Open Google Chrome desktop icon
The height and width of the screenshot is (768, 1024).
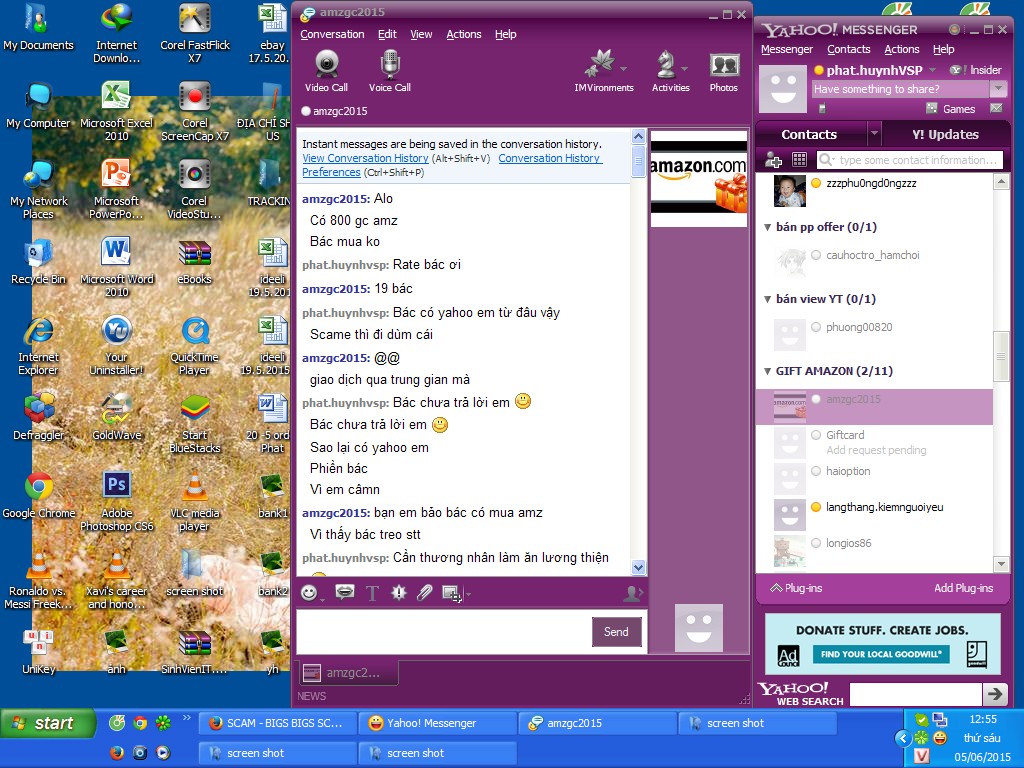click(39, 496)
